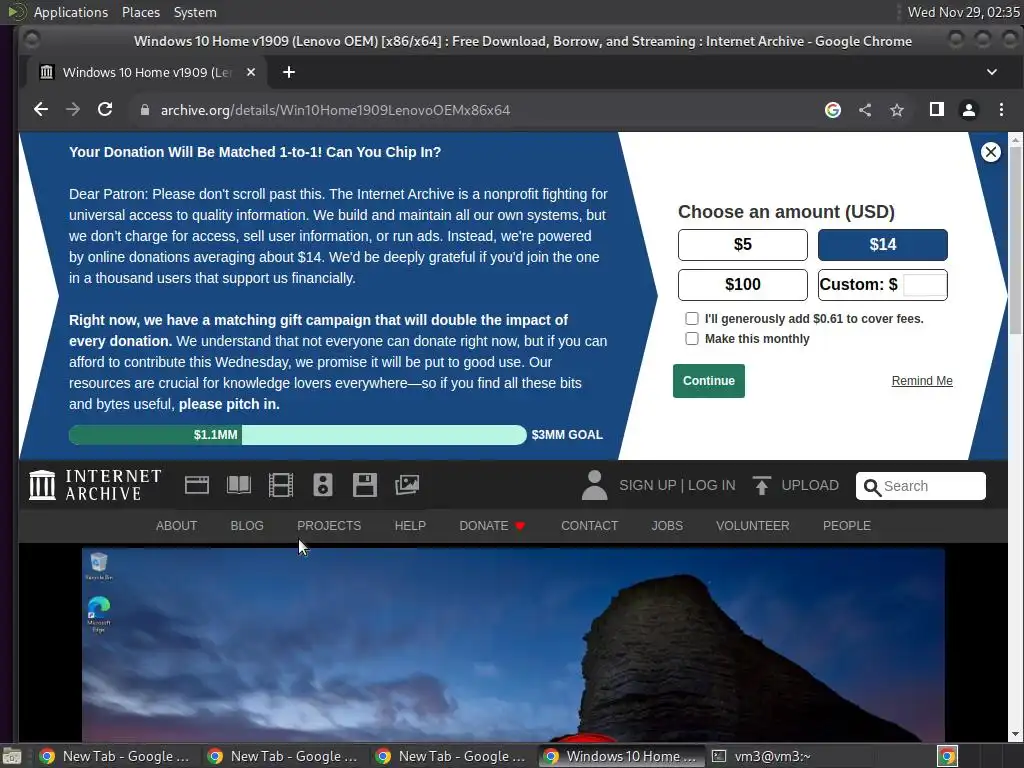This screenshot has height=768, width=1024.
Task: Open the Software floppy icon
Action: (x=364, y=485)
